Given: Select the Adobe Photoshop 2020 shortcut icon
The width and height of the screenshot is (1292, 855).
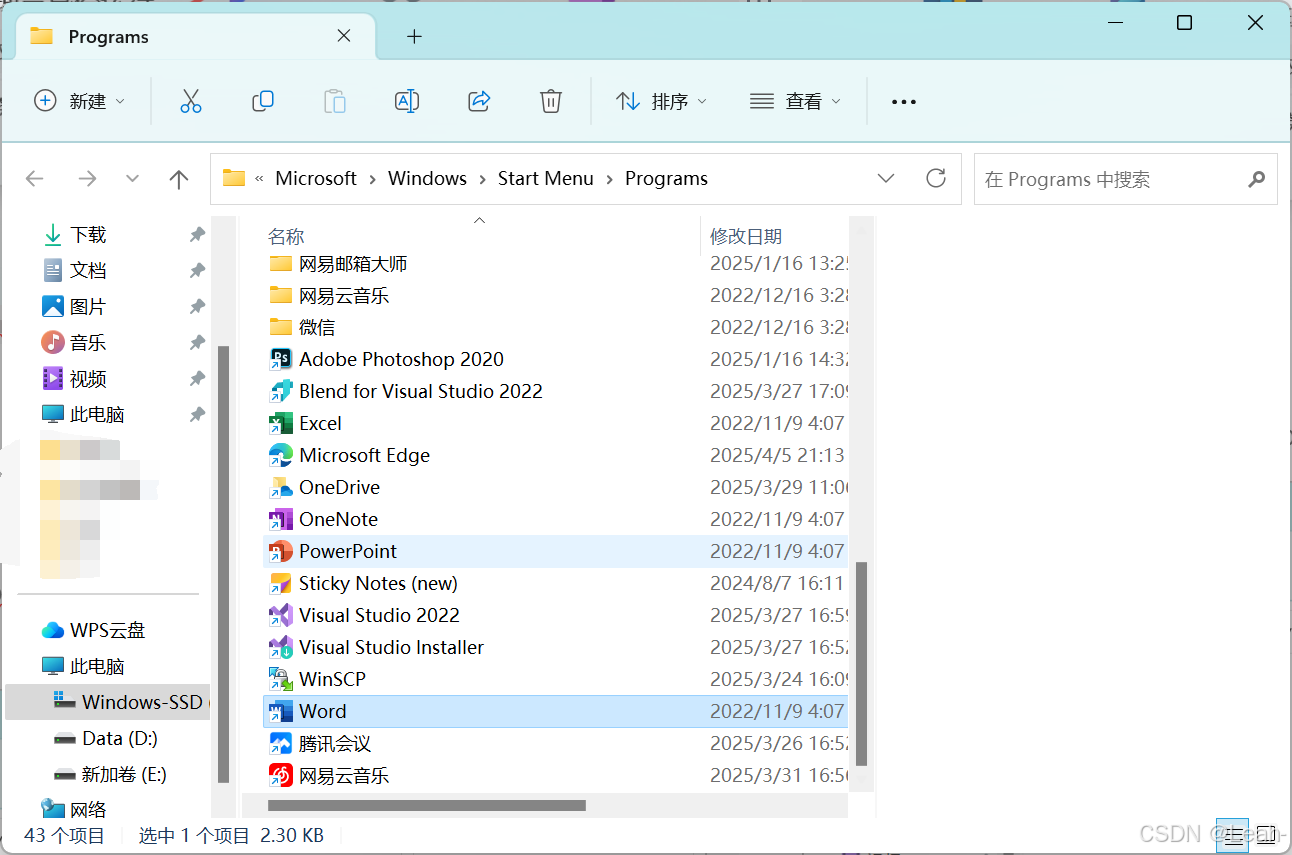Looking at the screenshot, I should [x=281, y=360].
